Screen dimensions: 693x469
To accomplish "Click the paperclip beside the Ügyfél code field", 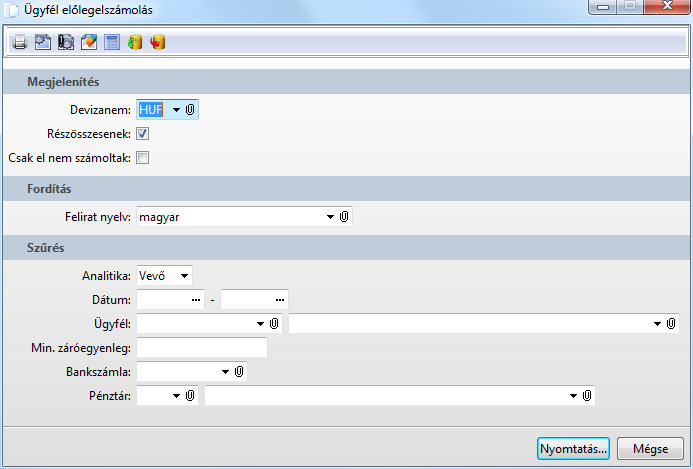I will (274, 324).
